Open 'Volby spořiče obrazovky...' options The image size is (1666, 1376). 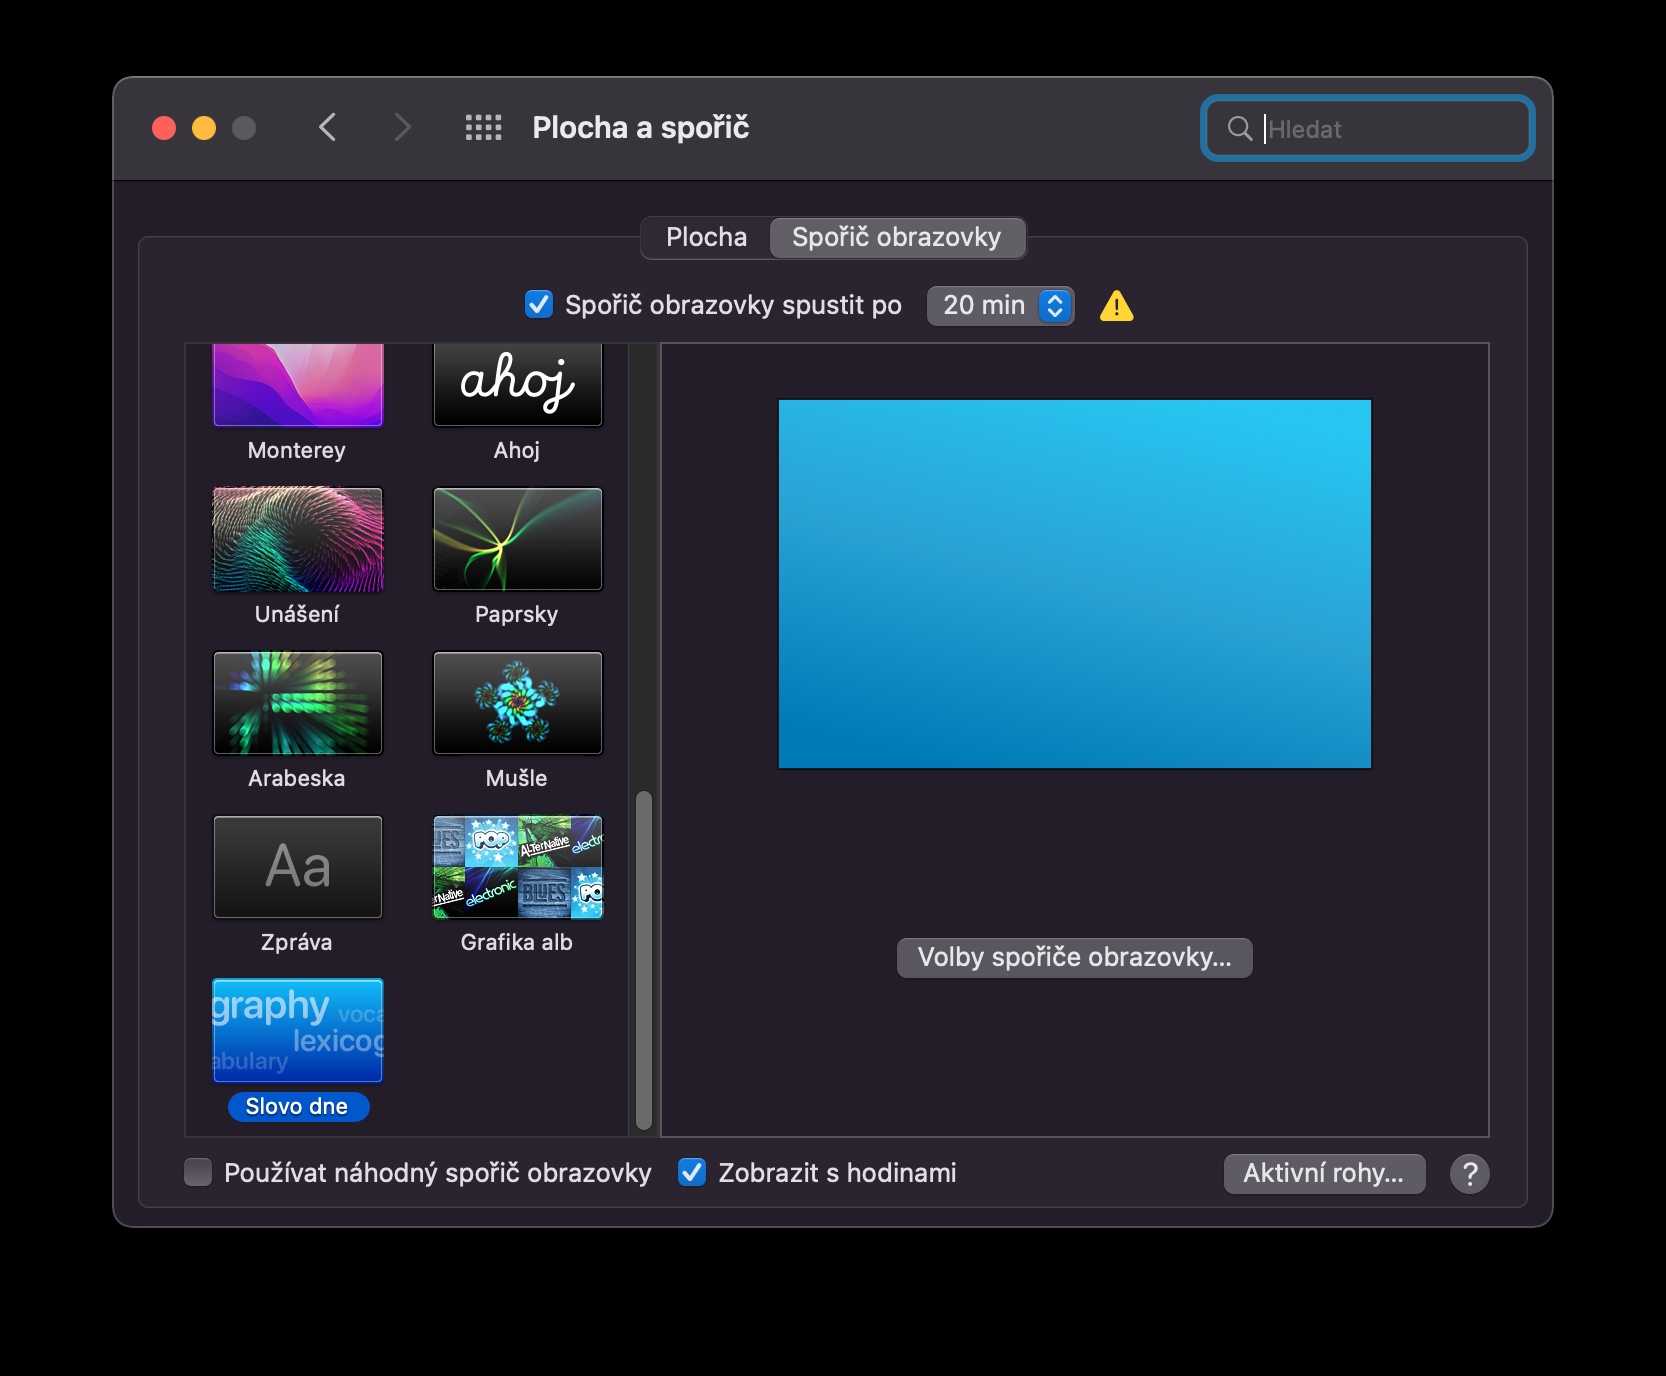[1074, 958]
